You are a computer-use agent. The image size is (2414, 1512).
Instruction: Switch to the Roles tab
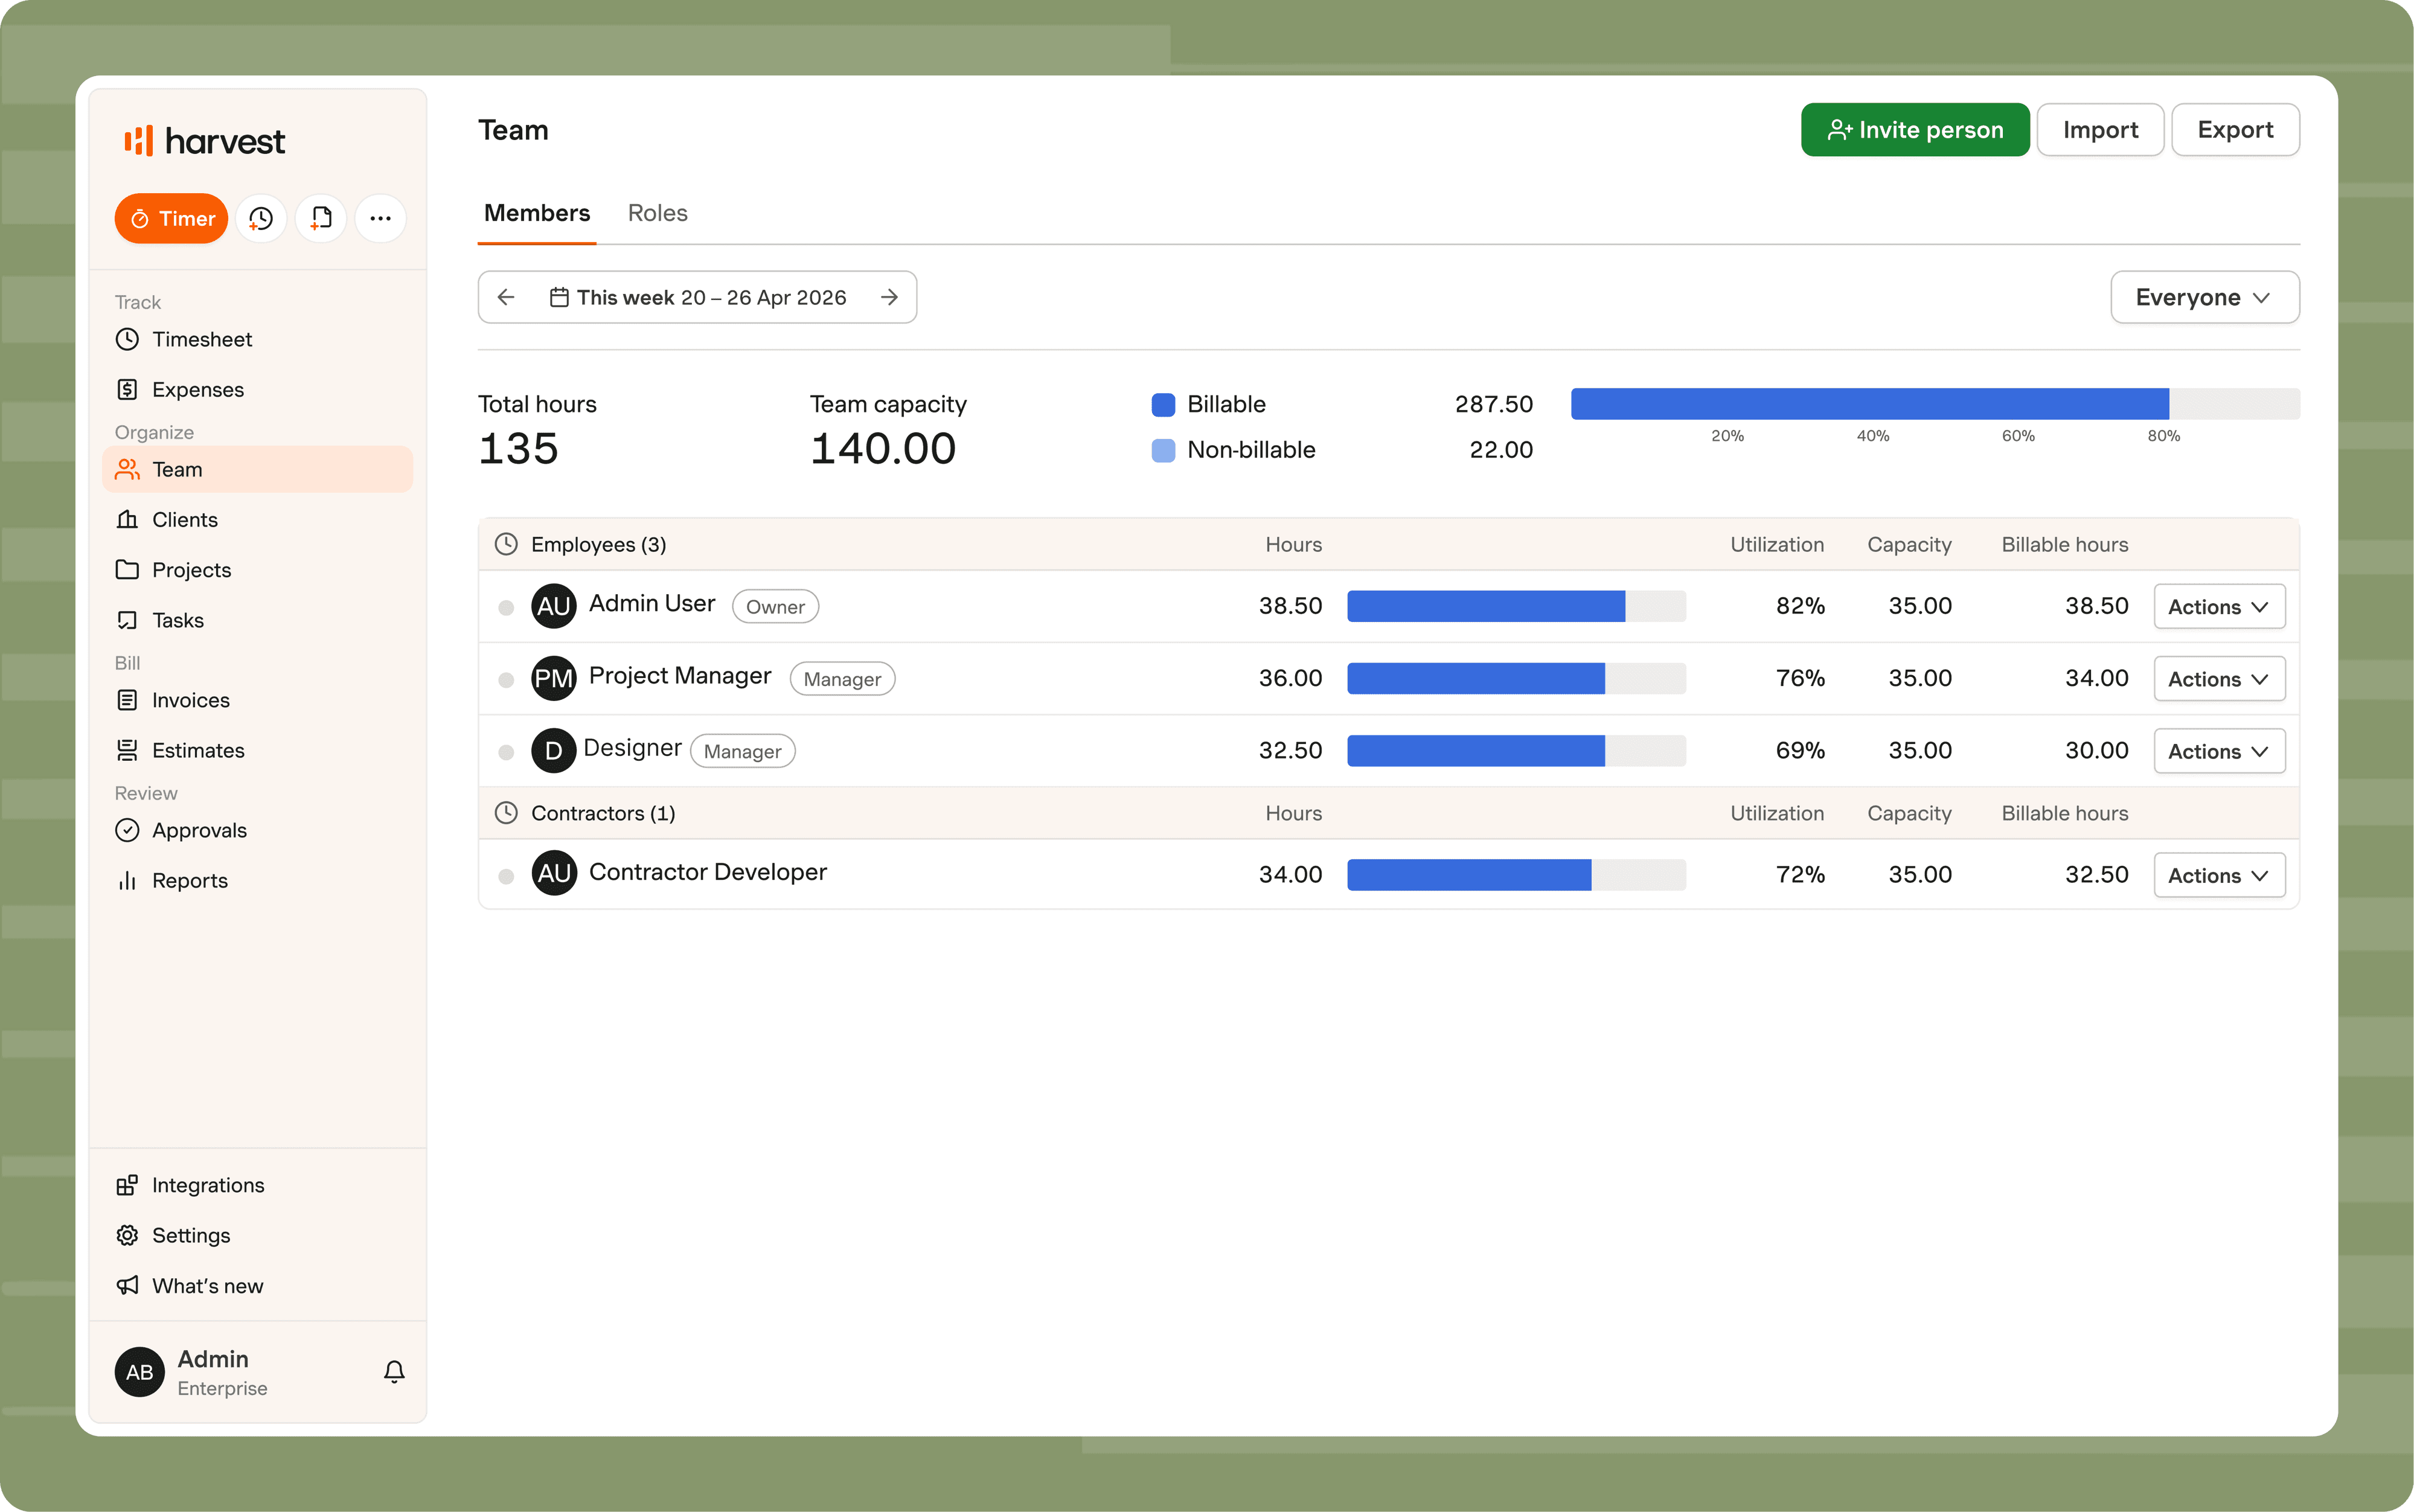click(657, 213)
